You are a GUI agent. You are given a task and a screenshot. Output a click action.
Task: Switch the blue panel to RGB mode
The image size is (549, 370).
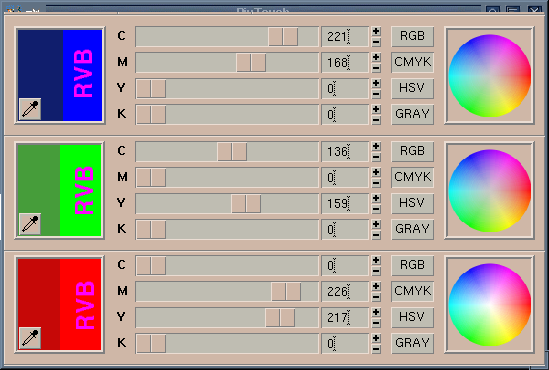[x=412, y=36]
